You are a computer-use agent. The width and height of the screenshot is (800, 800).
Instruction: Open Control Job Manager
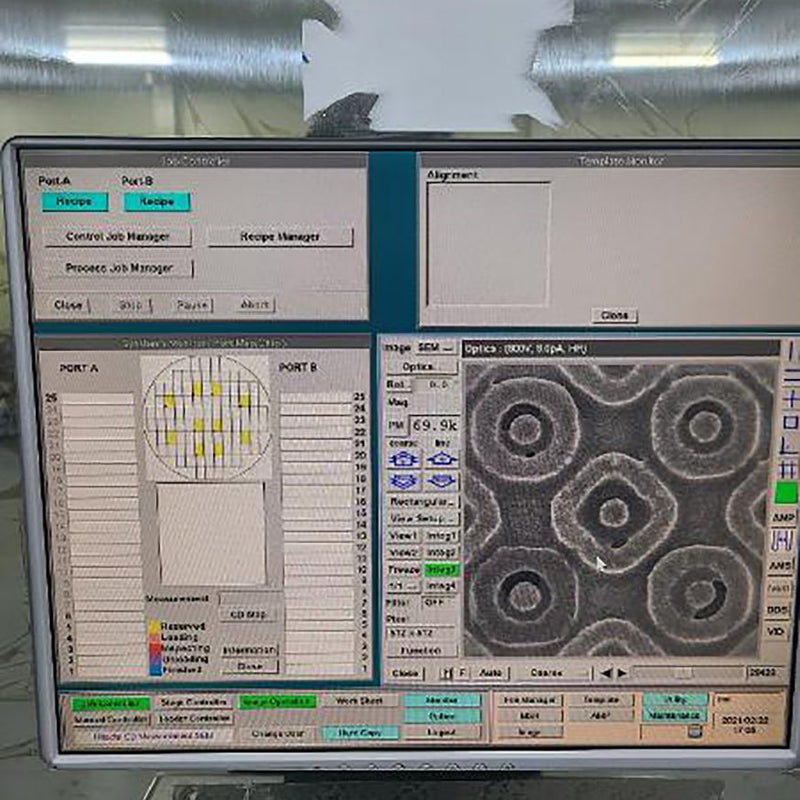click(x=118, y=237)
